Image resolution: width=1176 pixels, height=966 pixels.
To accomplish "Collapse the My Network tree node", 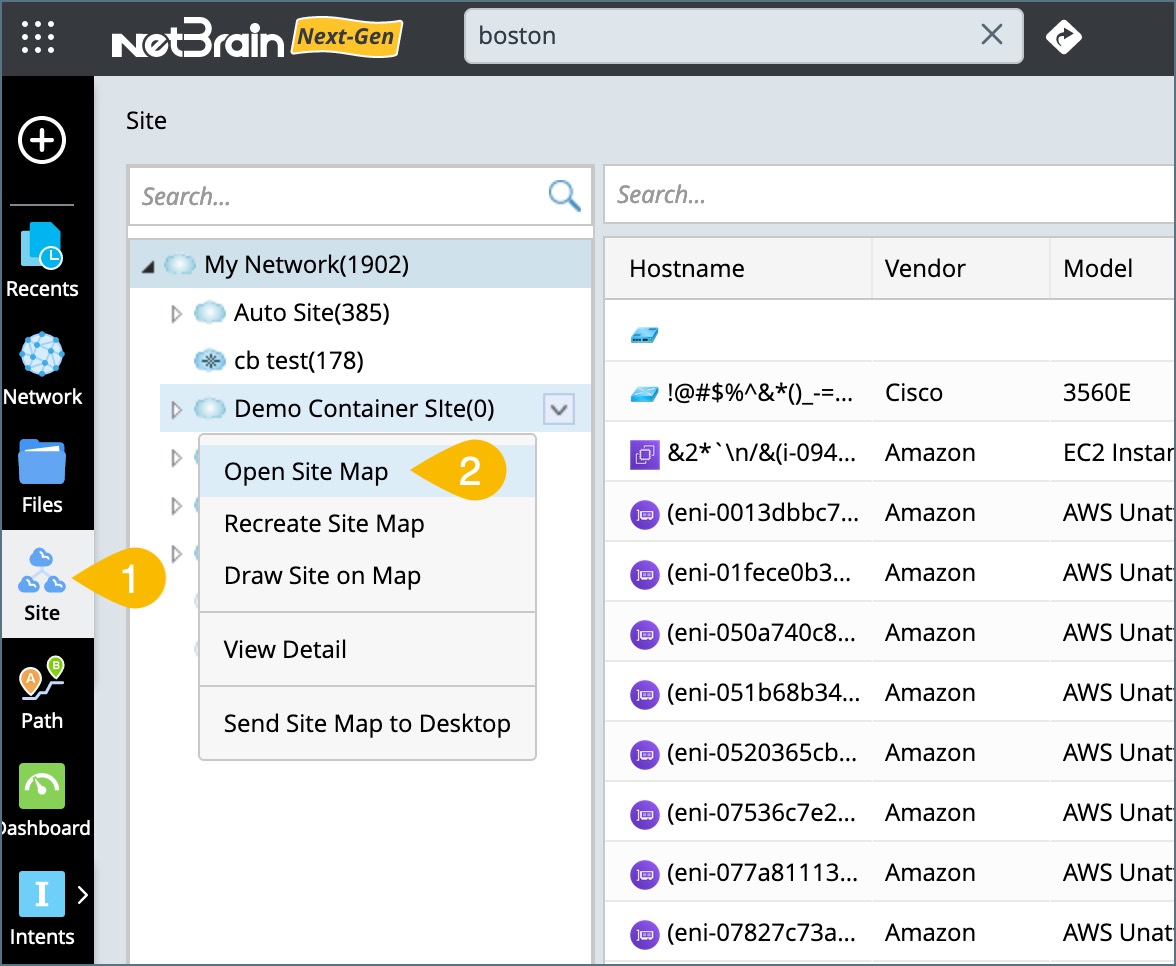I will pyautogui.click(x=148, y=266).
